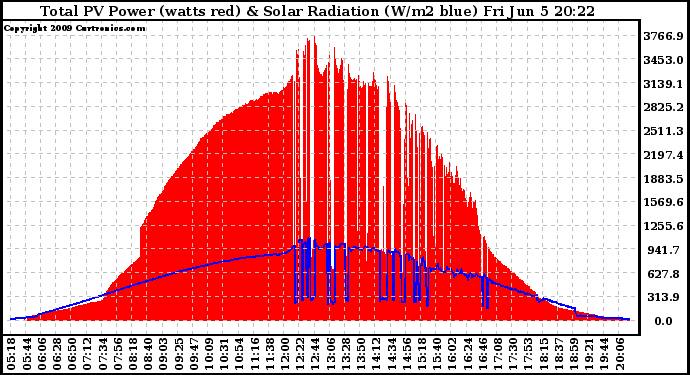
Task: Click the 19:21 time label
Action: pyautogui.click(x=589, y=354)
